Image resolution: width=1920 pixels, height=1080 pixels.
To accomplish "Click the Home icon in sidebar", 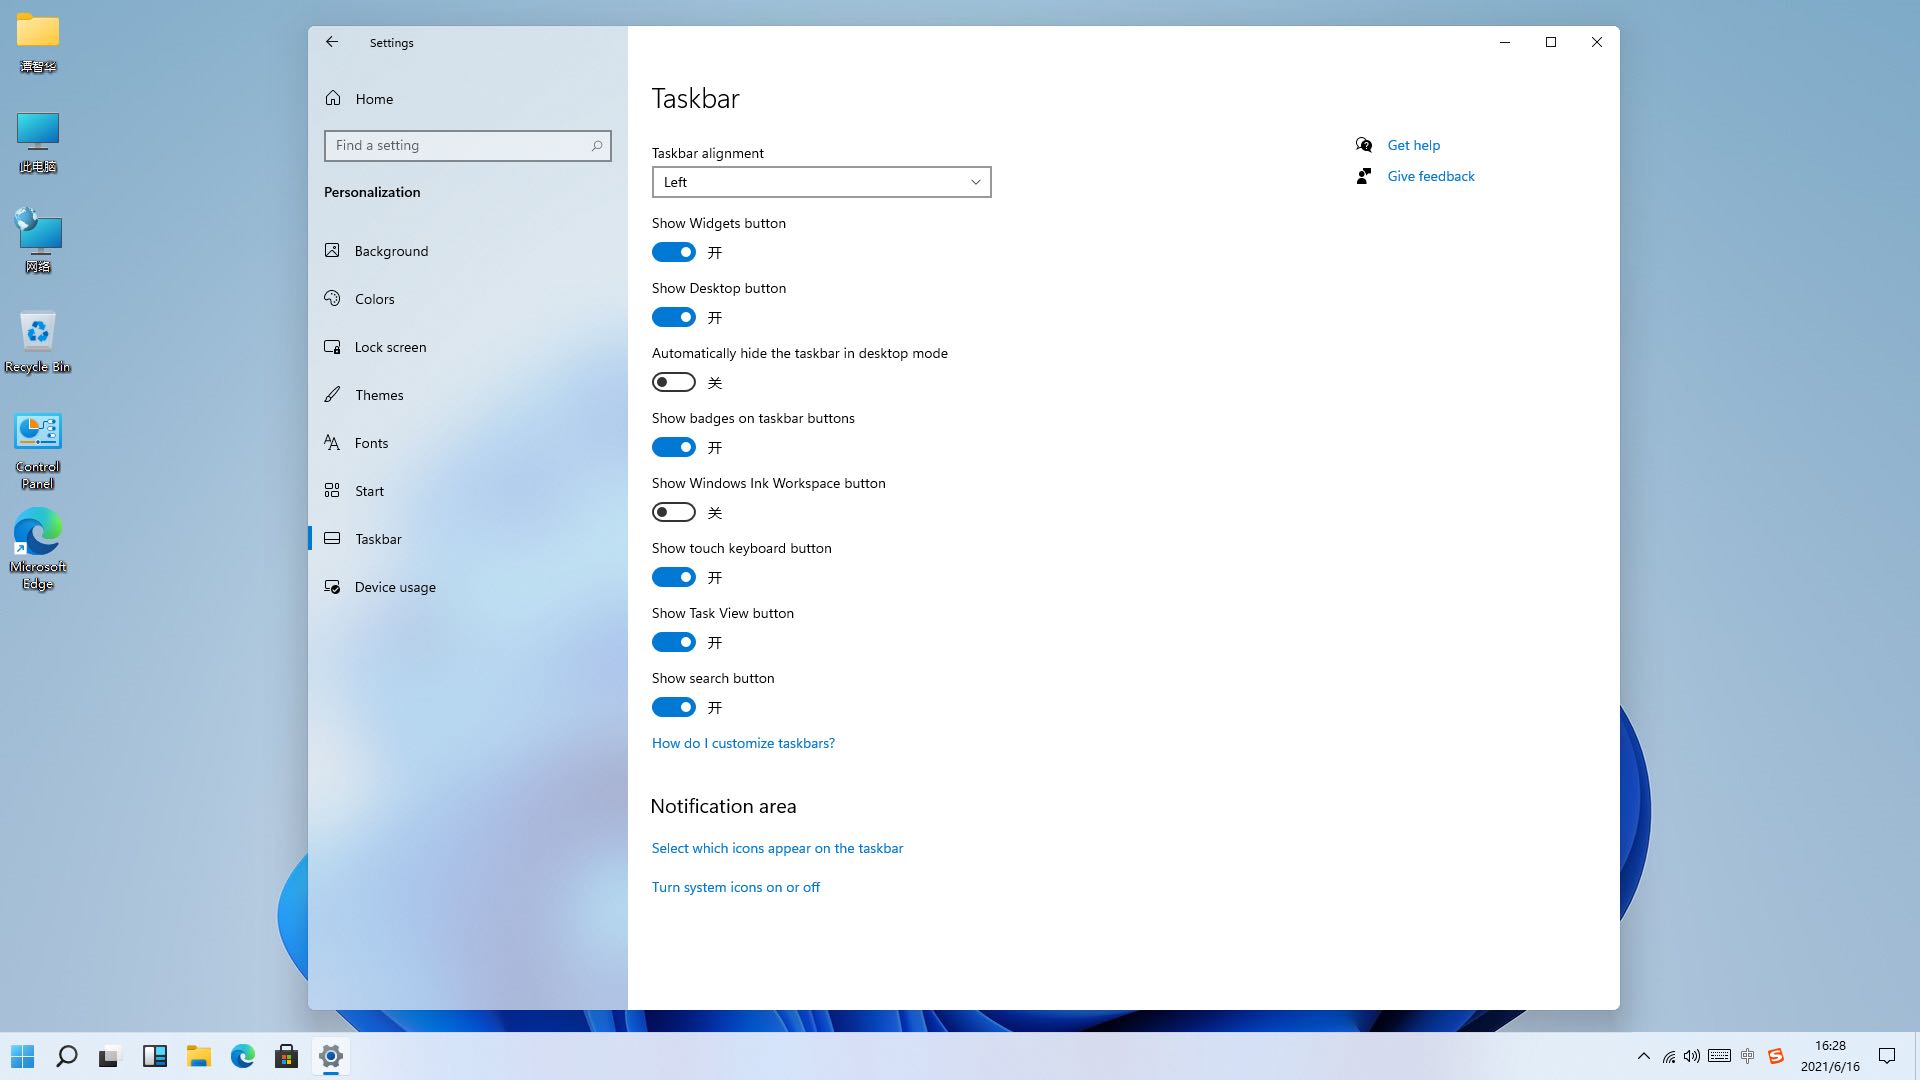I will 333,98.
